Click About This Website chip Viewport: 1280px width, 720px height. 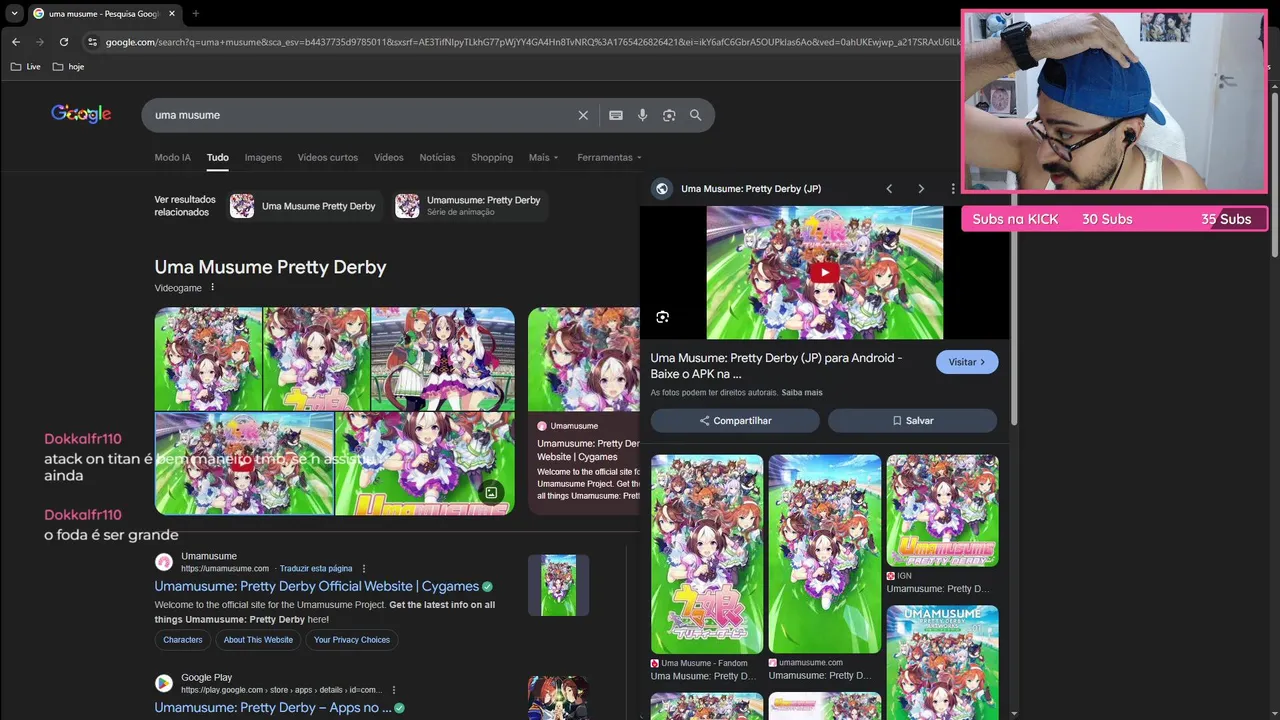click(x=258, y=640)
